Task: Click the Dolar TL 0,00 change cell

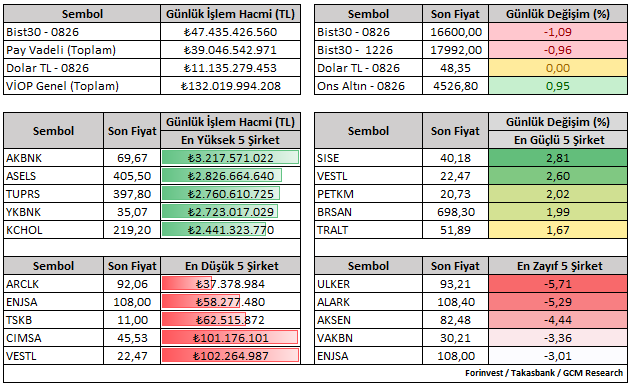Action: (558, 68)
